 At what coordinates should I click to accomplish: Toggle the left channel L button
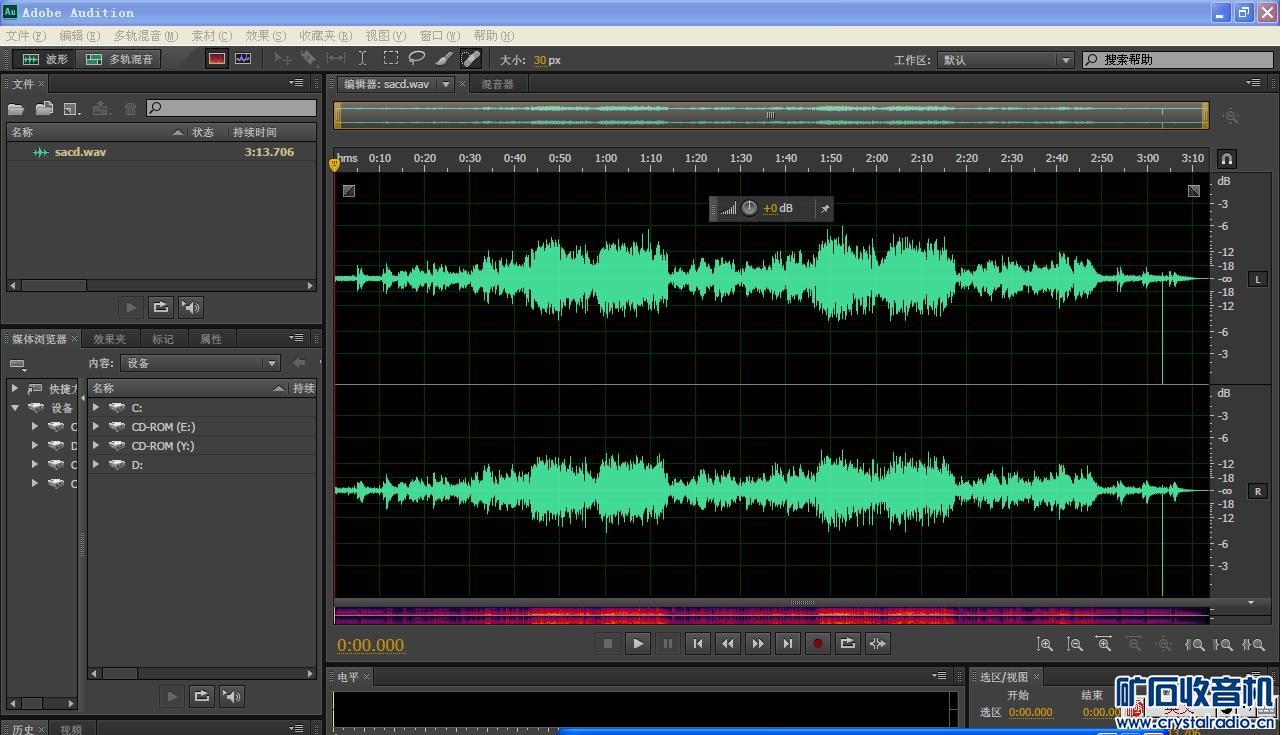point(1258,279)
